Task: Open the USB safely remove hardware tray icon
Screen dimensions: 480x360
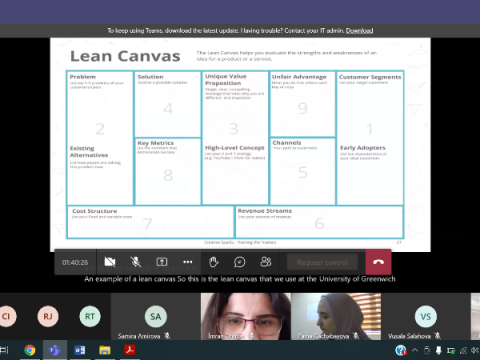Action: click(439, 350)
